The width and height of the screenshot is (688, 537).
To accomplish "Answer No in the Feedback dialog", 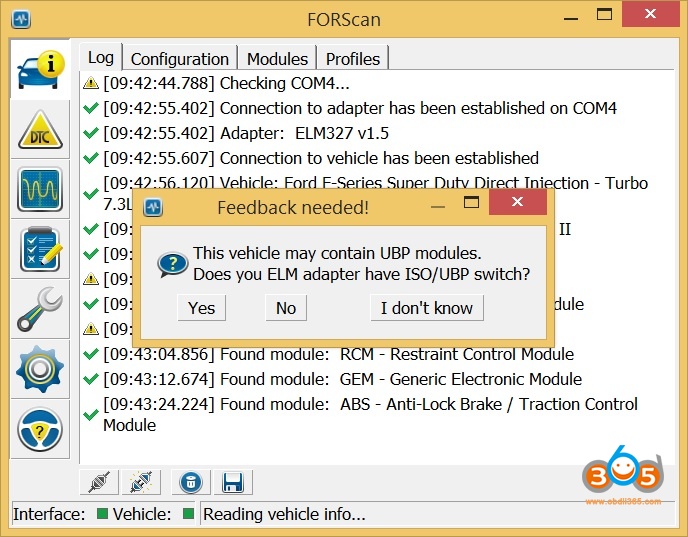I will (x=286, y=308).
